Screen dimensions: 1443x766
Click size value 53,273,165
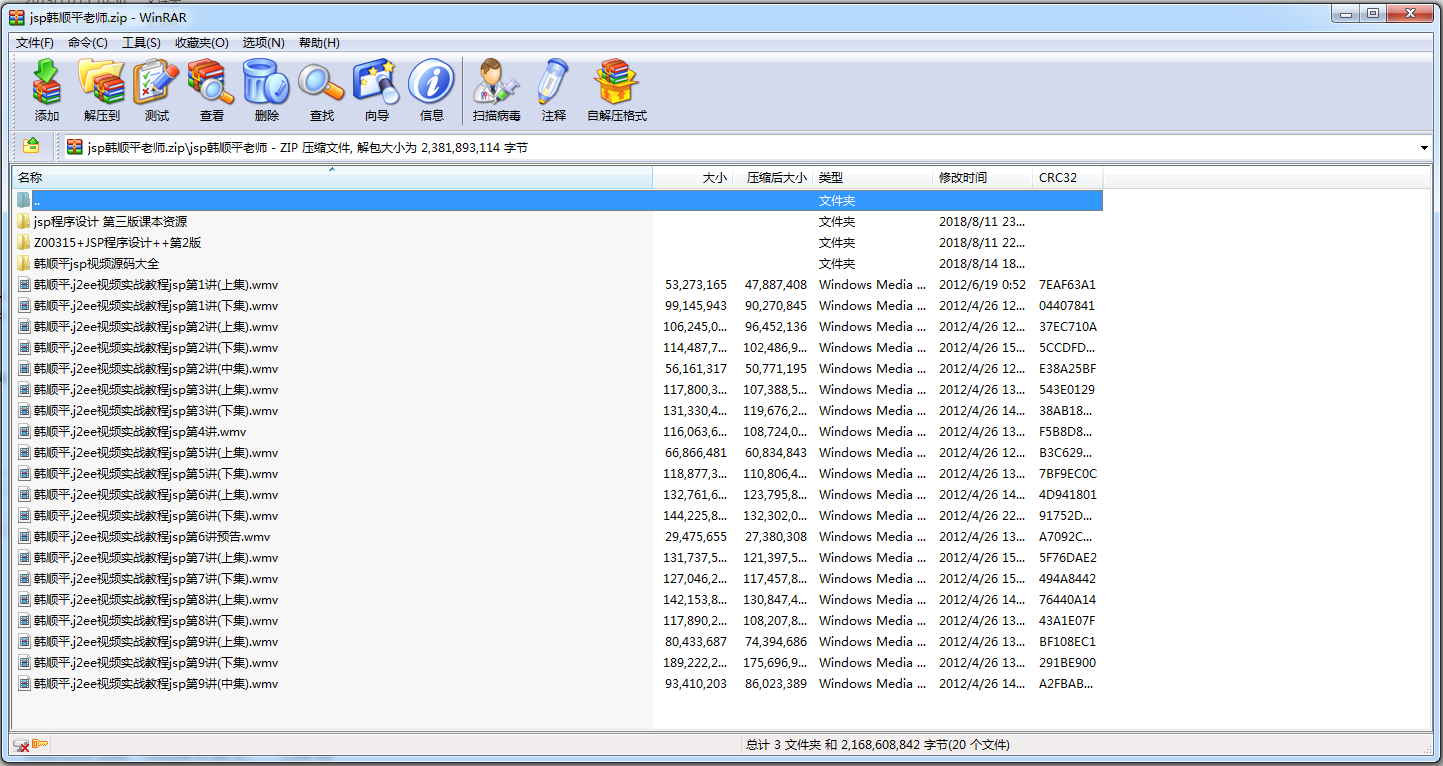coord(696,284)
